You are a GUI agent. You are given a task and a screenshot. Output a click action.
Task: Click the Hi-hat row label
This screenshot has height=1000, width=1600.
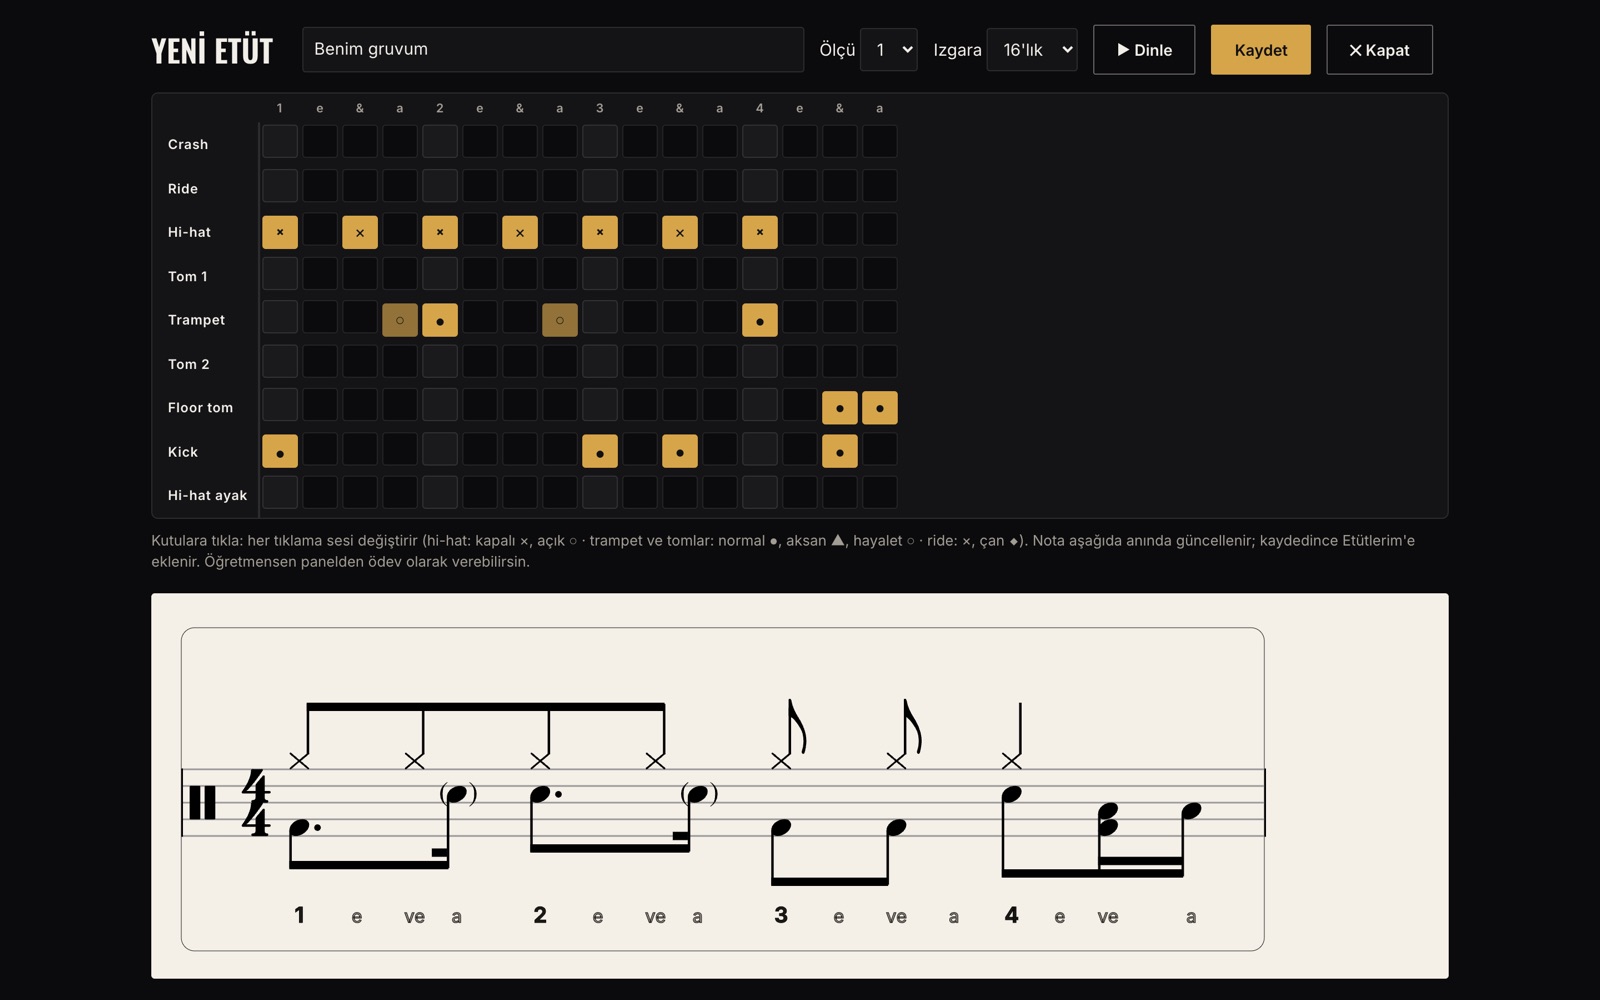pos(189,232)
